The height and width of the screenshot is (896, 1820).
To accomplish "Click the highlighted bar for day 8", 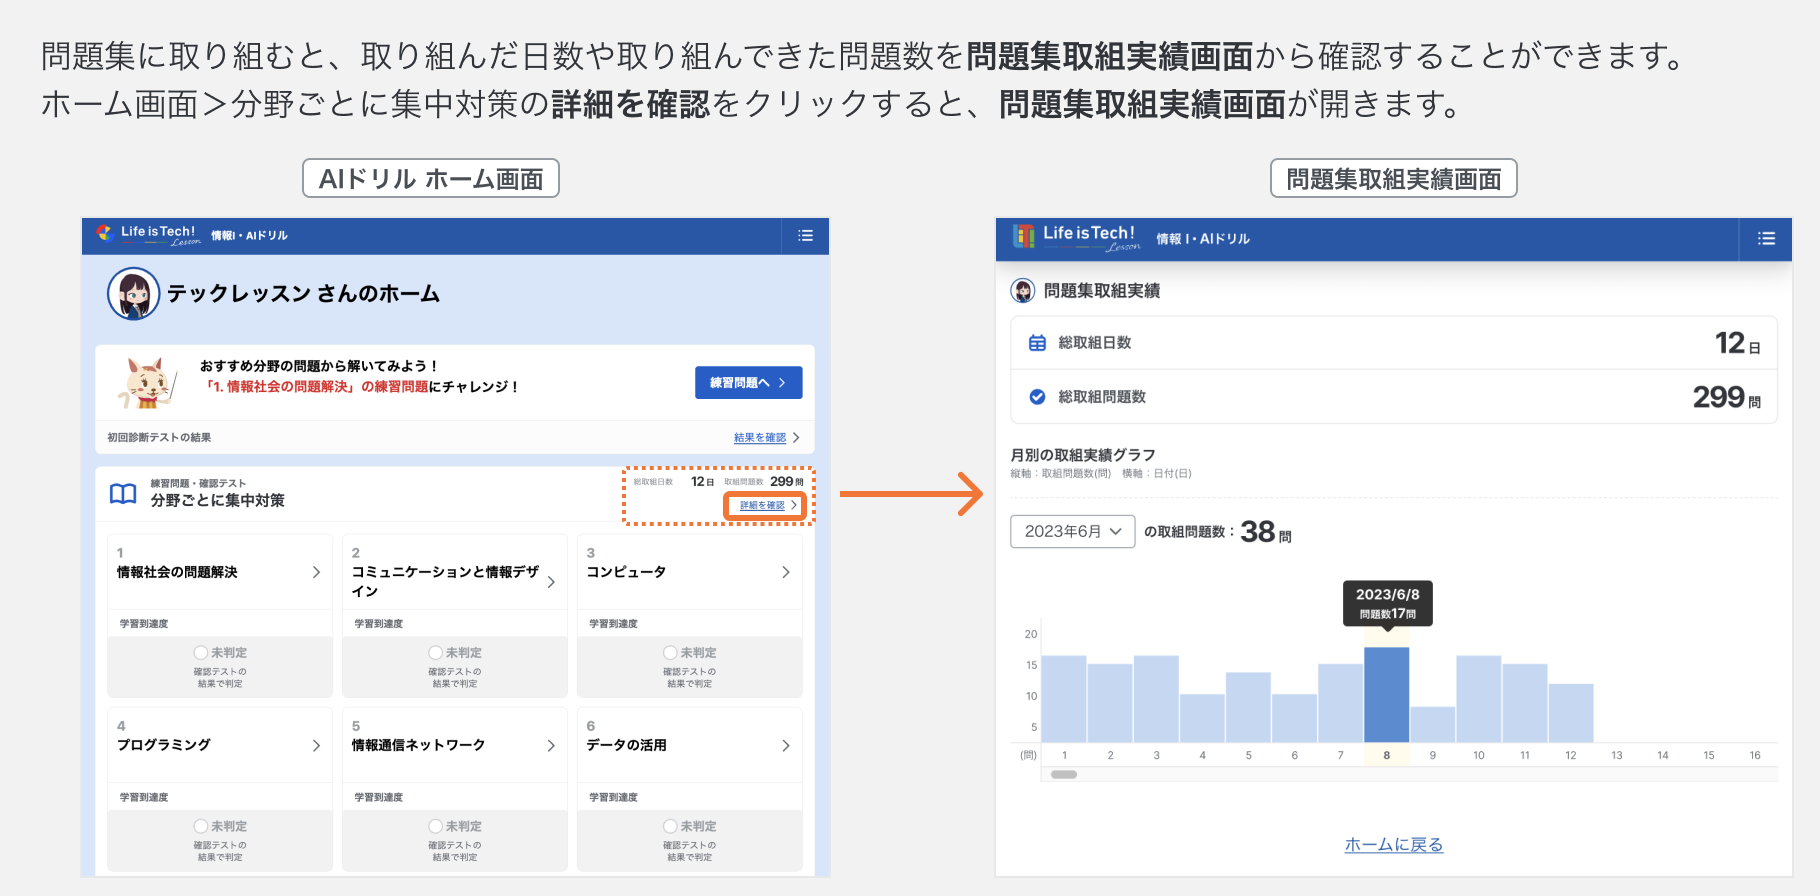I will point(1387,695).
